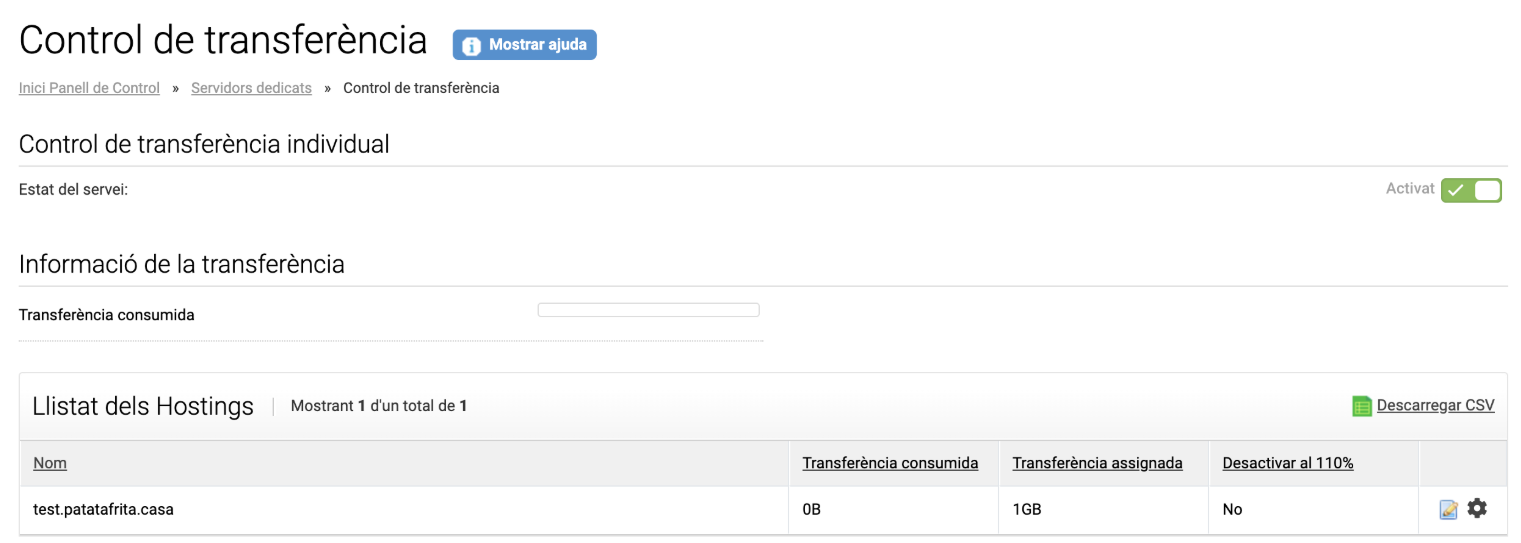Go to Inici Panell de Control breadcrumb
The height and width of the screenshot is (543, 1521).
point(89,88)
